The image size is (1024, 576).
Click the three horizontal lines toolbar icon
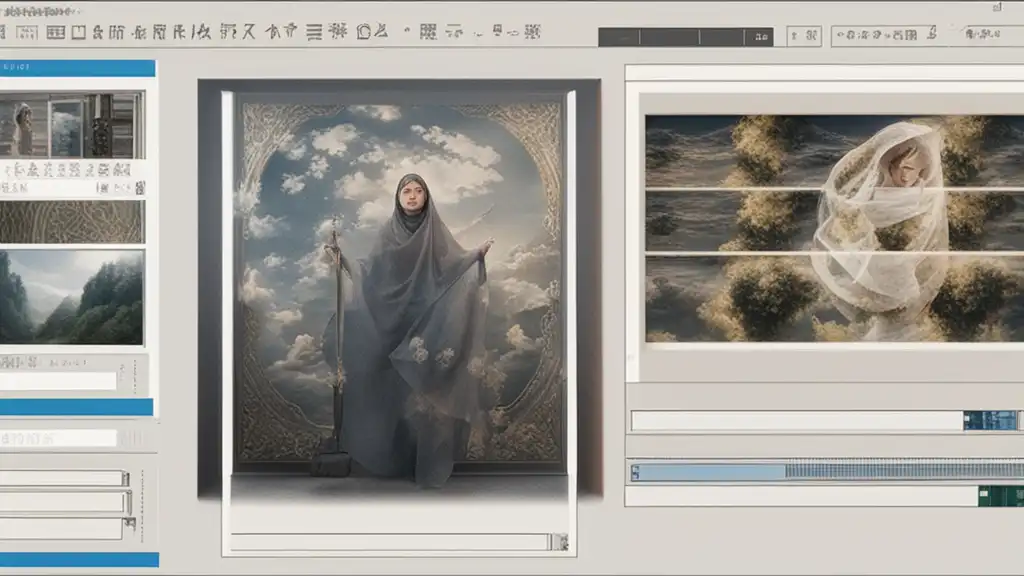pyautogui.click(x=314, y=32)
